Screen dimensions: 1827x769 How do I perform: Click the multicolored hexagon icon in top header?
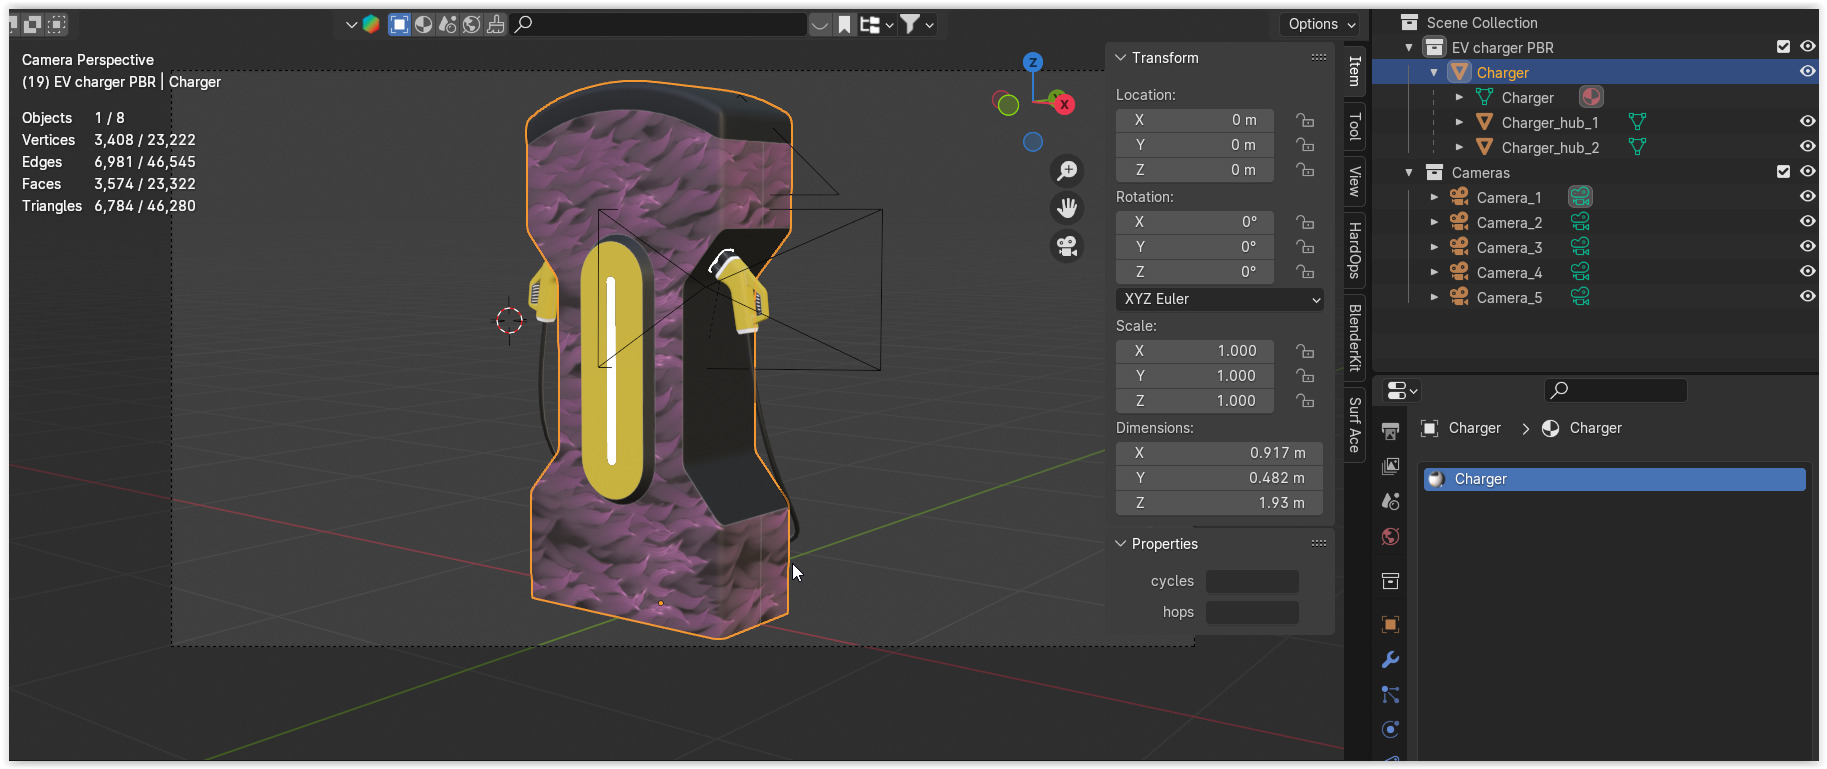tap(371, 24)
